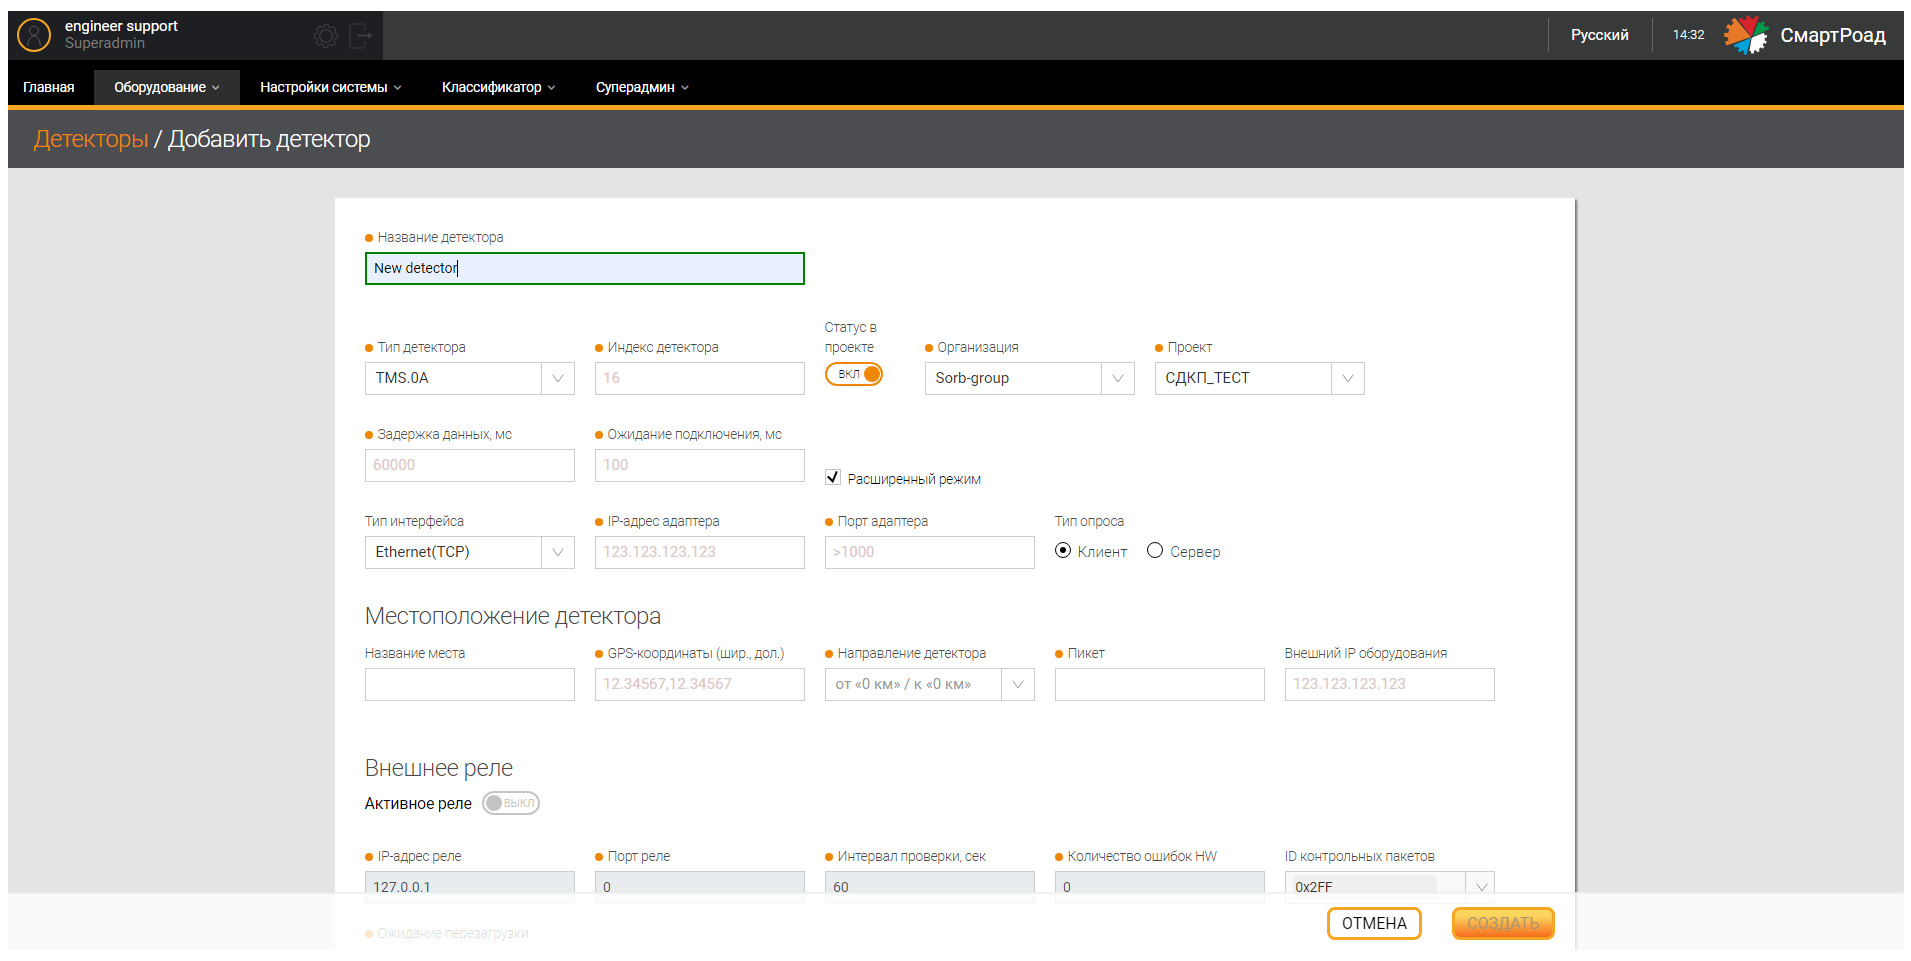Select the Сервер radio button
Screen dimensions: 1911x961
[x=1155, y=551]
